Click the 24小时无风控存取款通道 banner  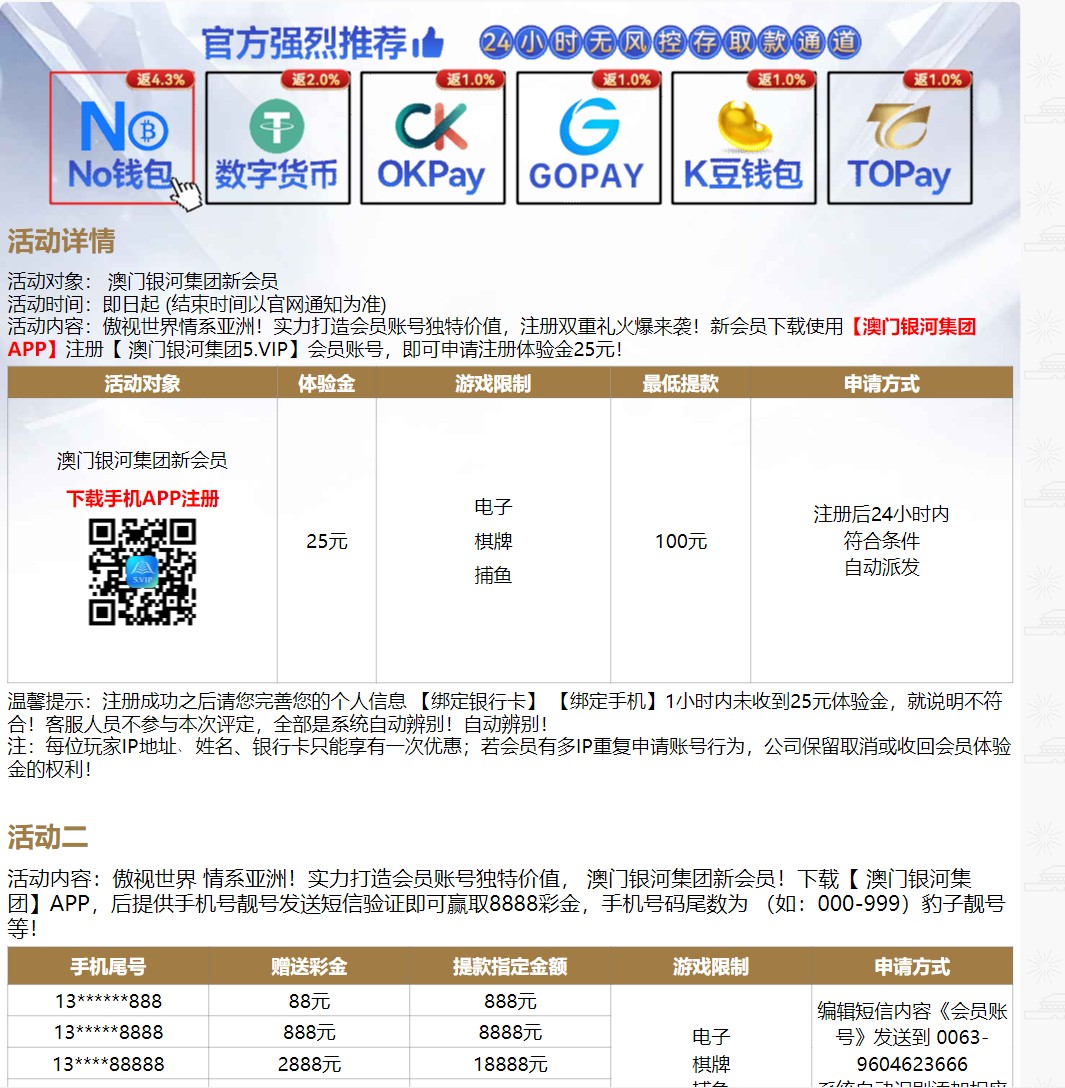[x=669, y=42]
